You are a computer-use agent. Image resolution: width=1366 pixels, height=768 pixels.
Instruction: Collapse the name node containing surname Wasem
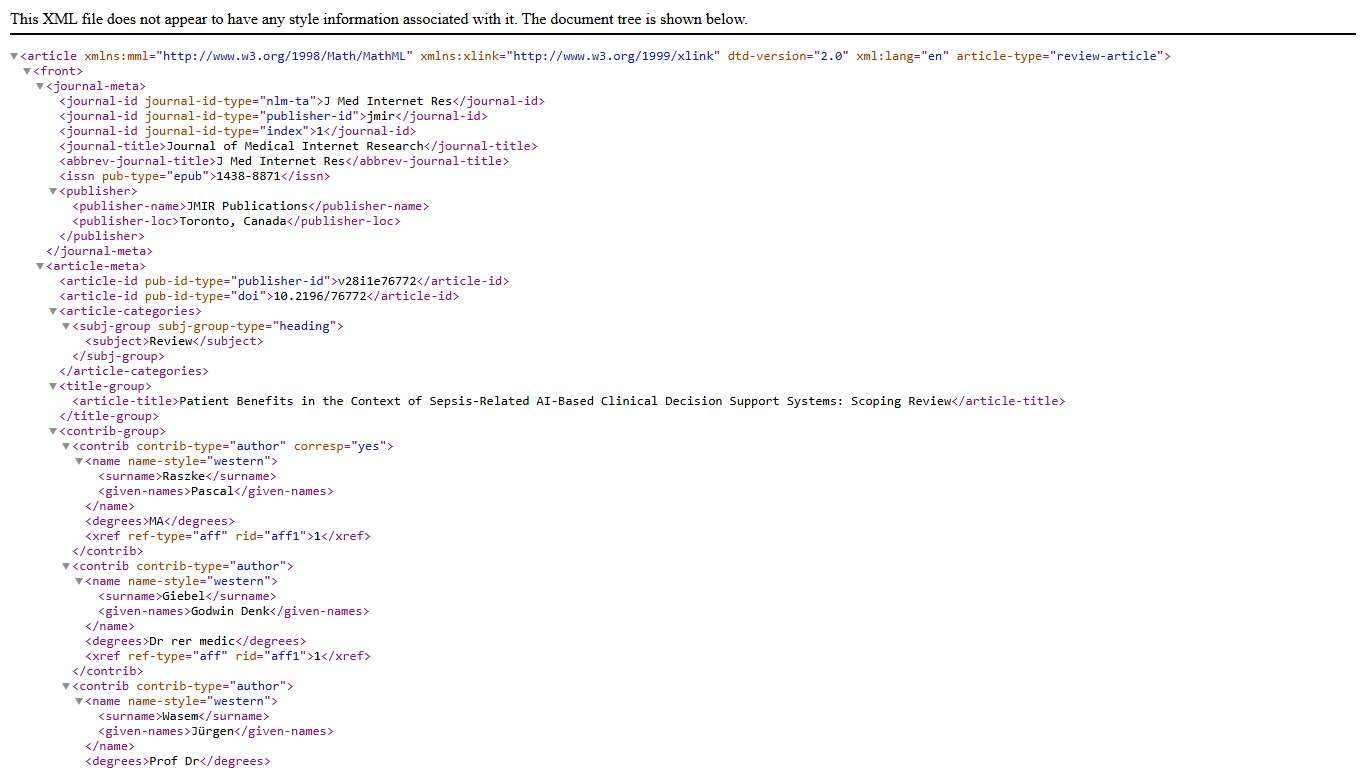tap(79, 702)
